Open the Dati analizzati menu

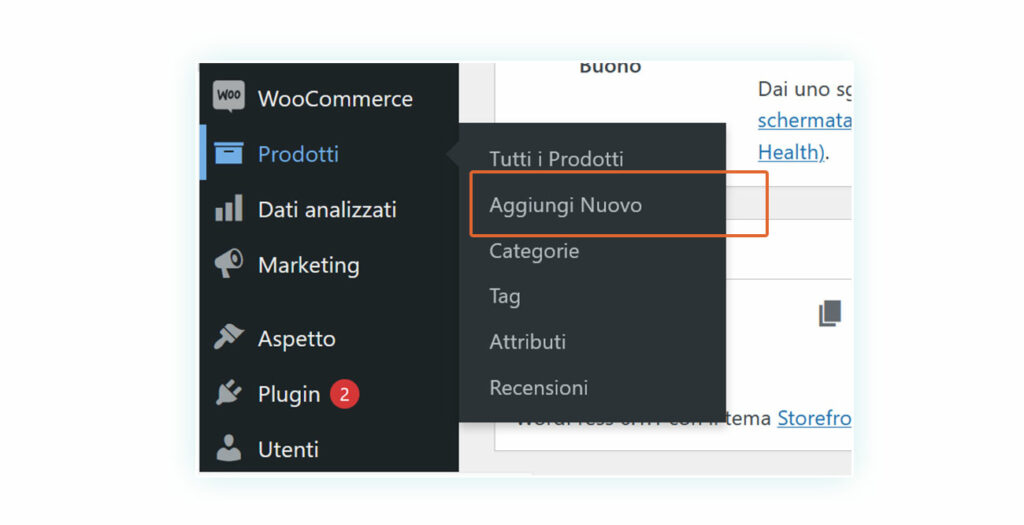coord(327,210)
